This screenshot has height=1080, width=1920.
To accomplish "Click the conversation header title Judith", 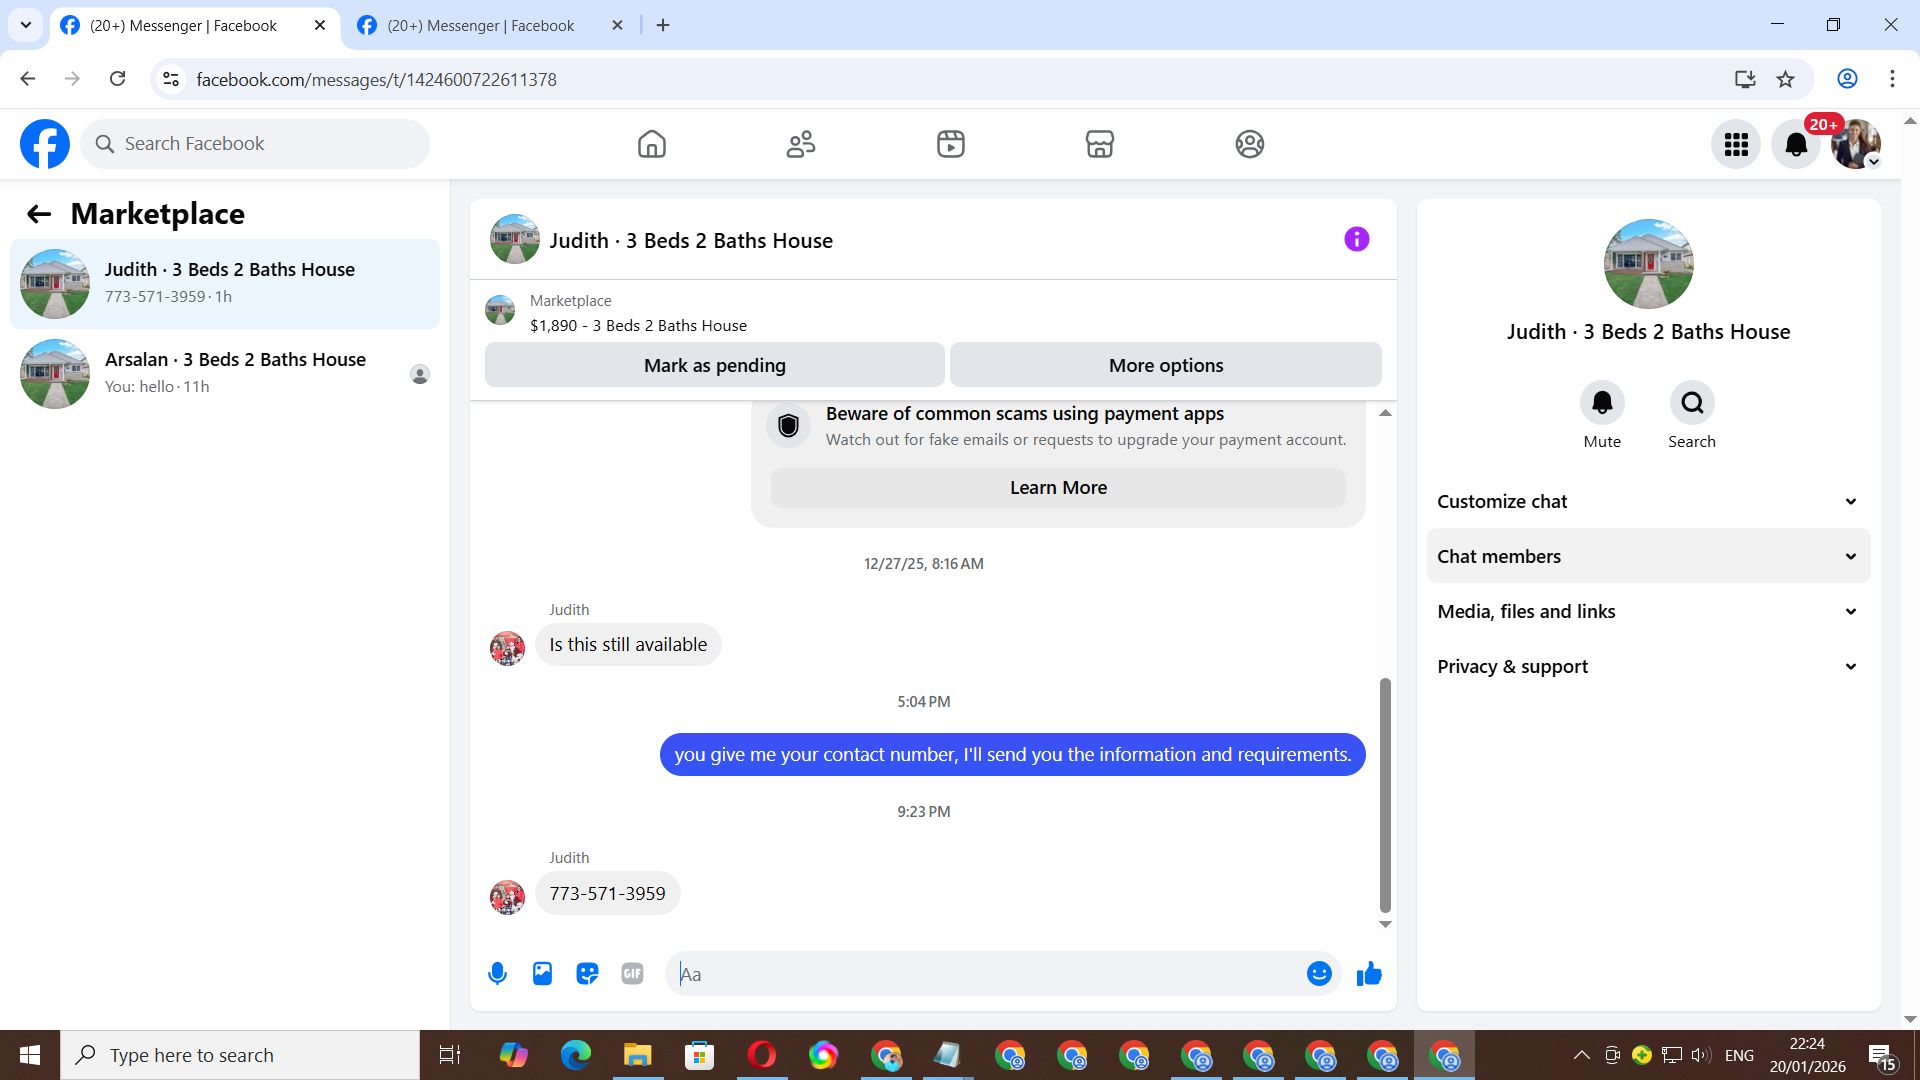I will point(691,241).
